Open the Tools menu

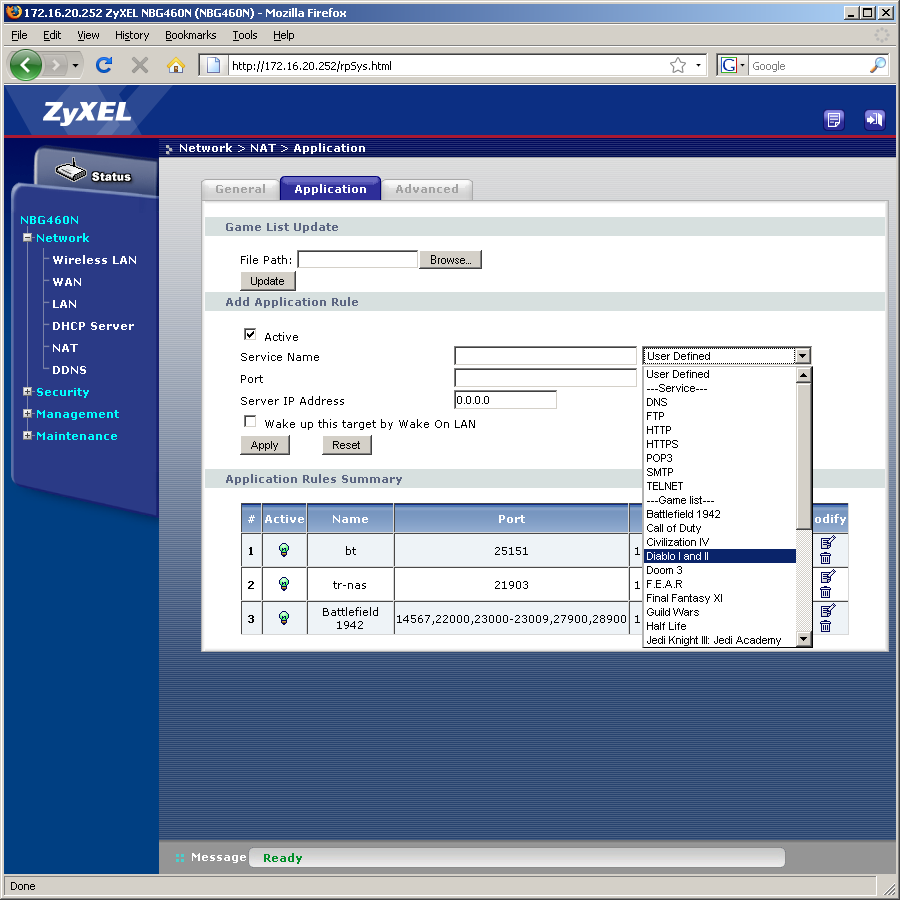[x=245, y=35]
